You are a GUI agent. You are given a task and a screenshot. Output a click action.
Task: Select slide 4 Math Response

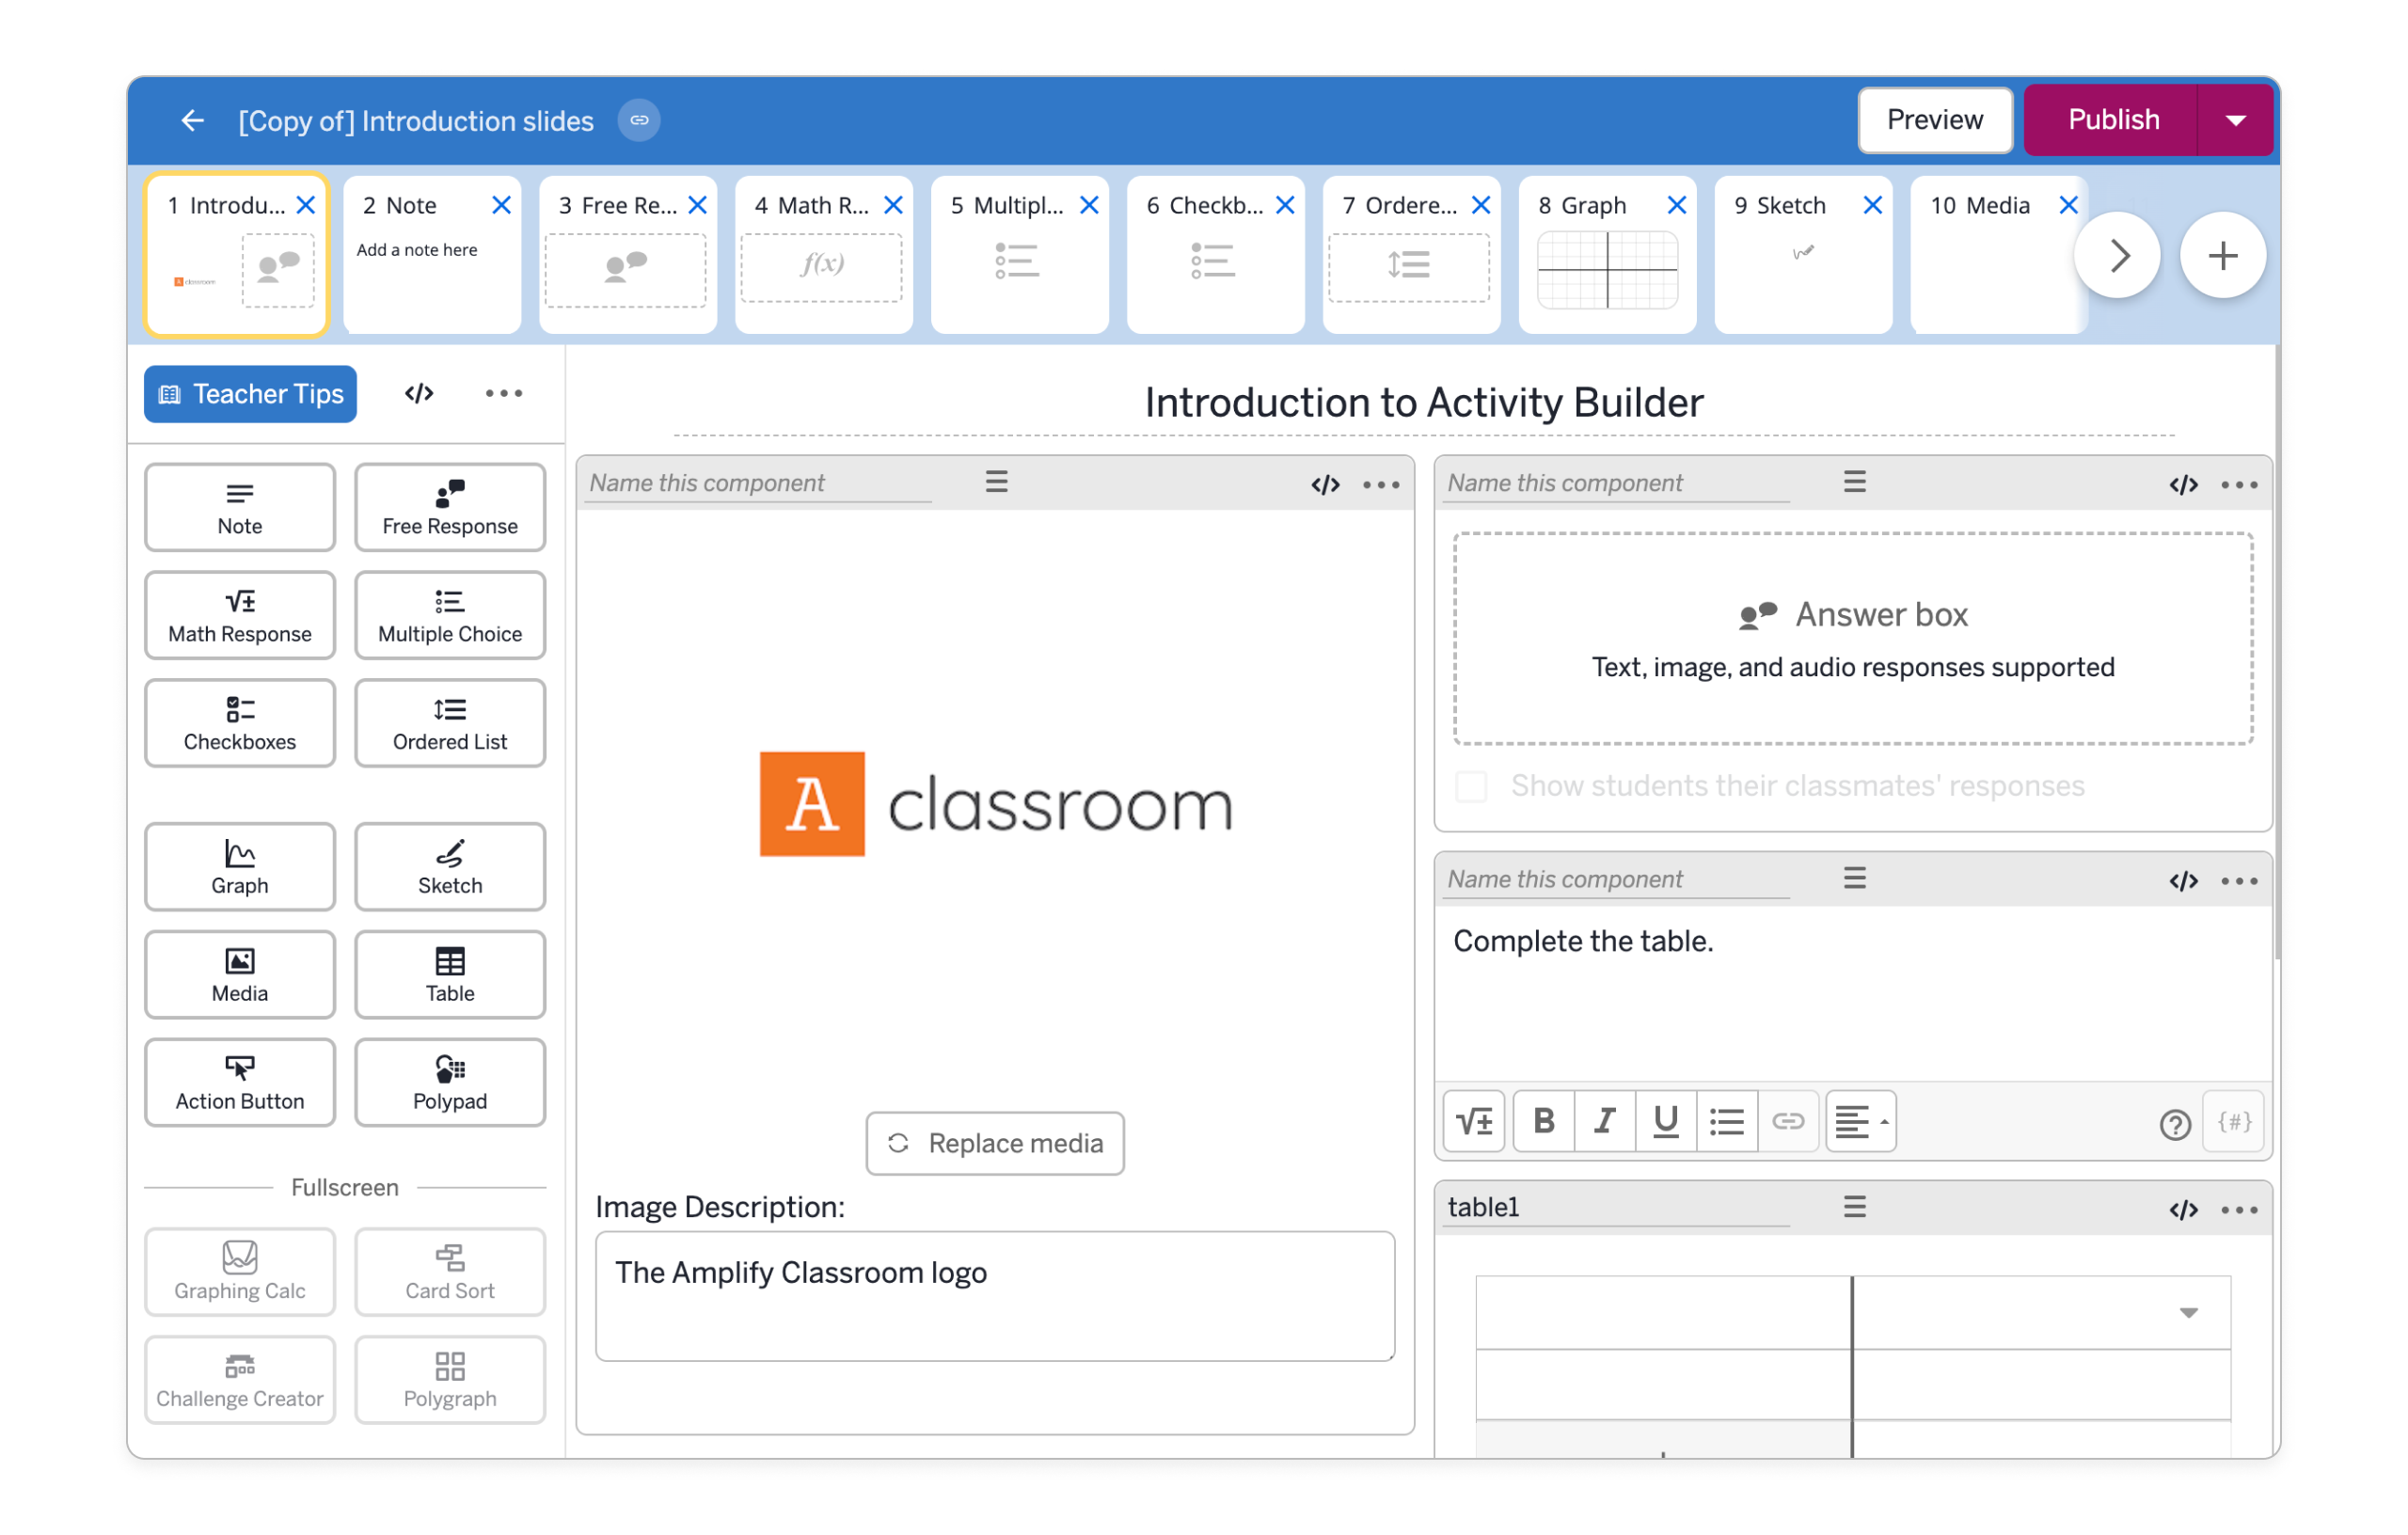click(824, 255)
